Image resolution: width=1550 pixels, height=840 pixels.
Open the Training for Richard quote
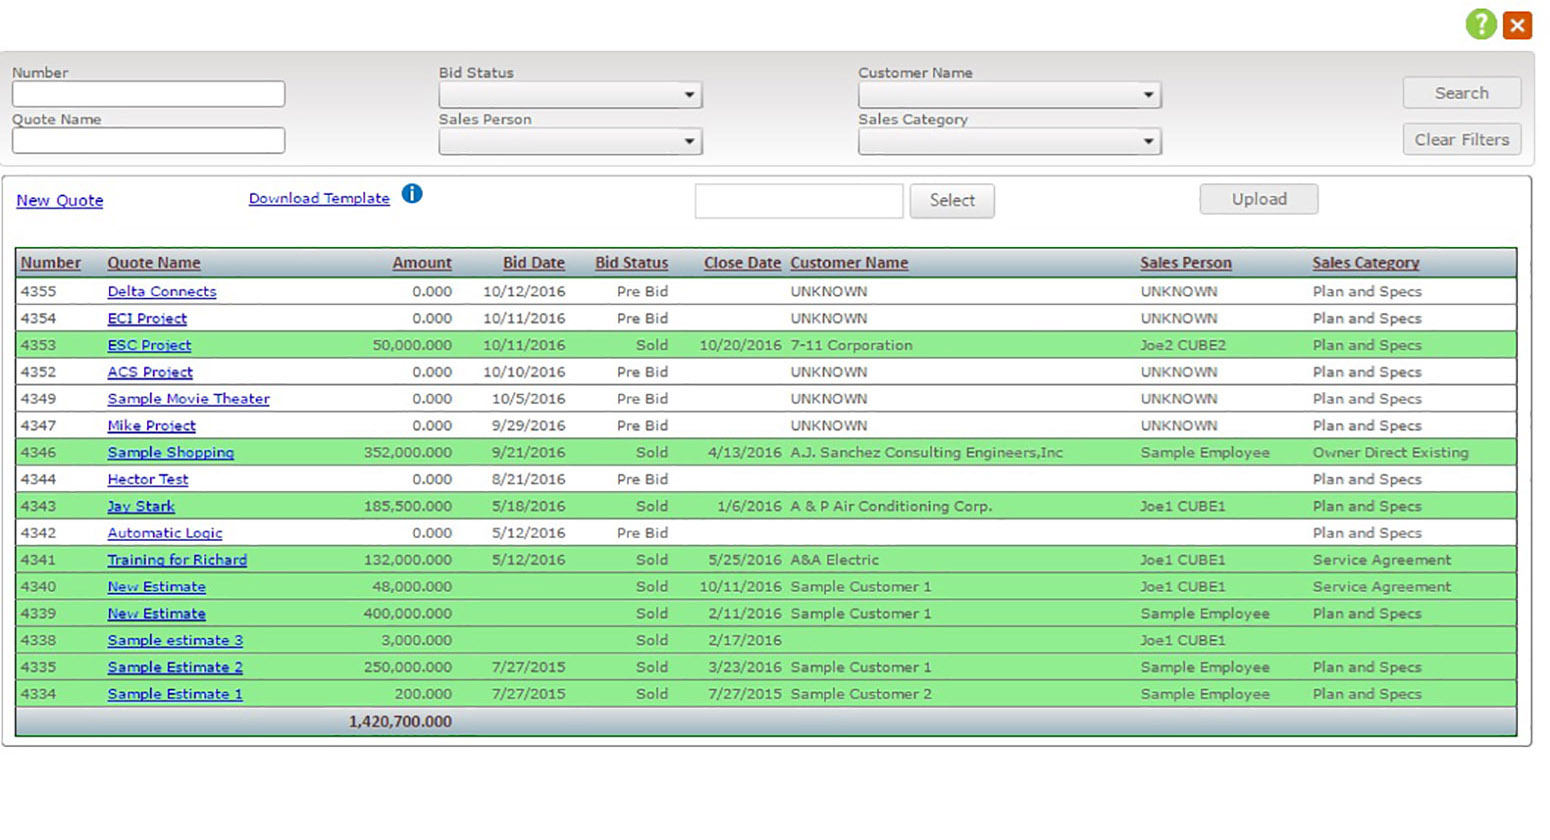(177, 560)
